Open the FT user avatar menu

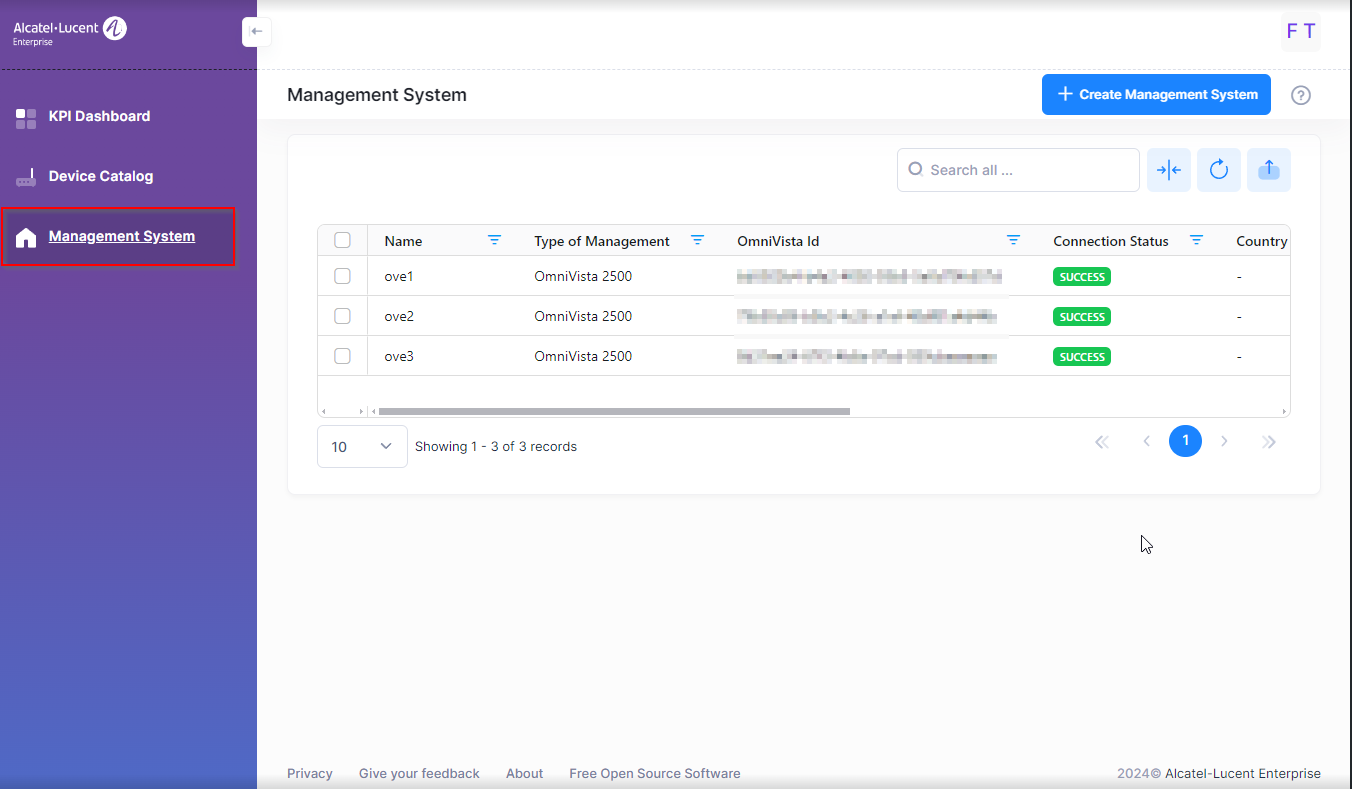coord(1300,32)
